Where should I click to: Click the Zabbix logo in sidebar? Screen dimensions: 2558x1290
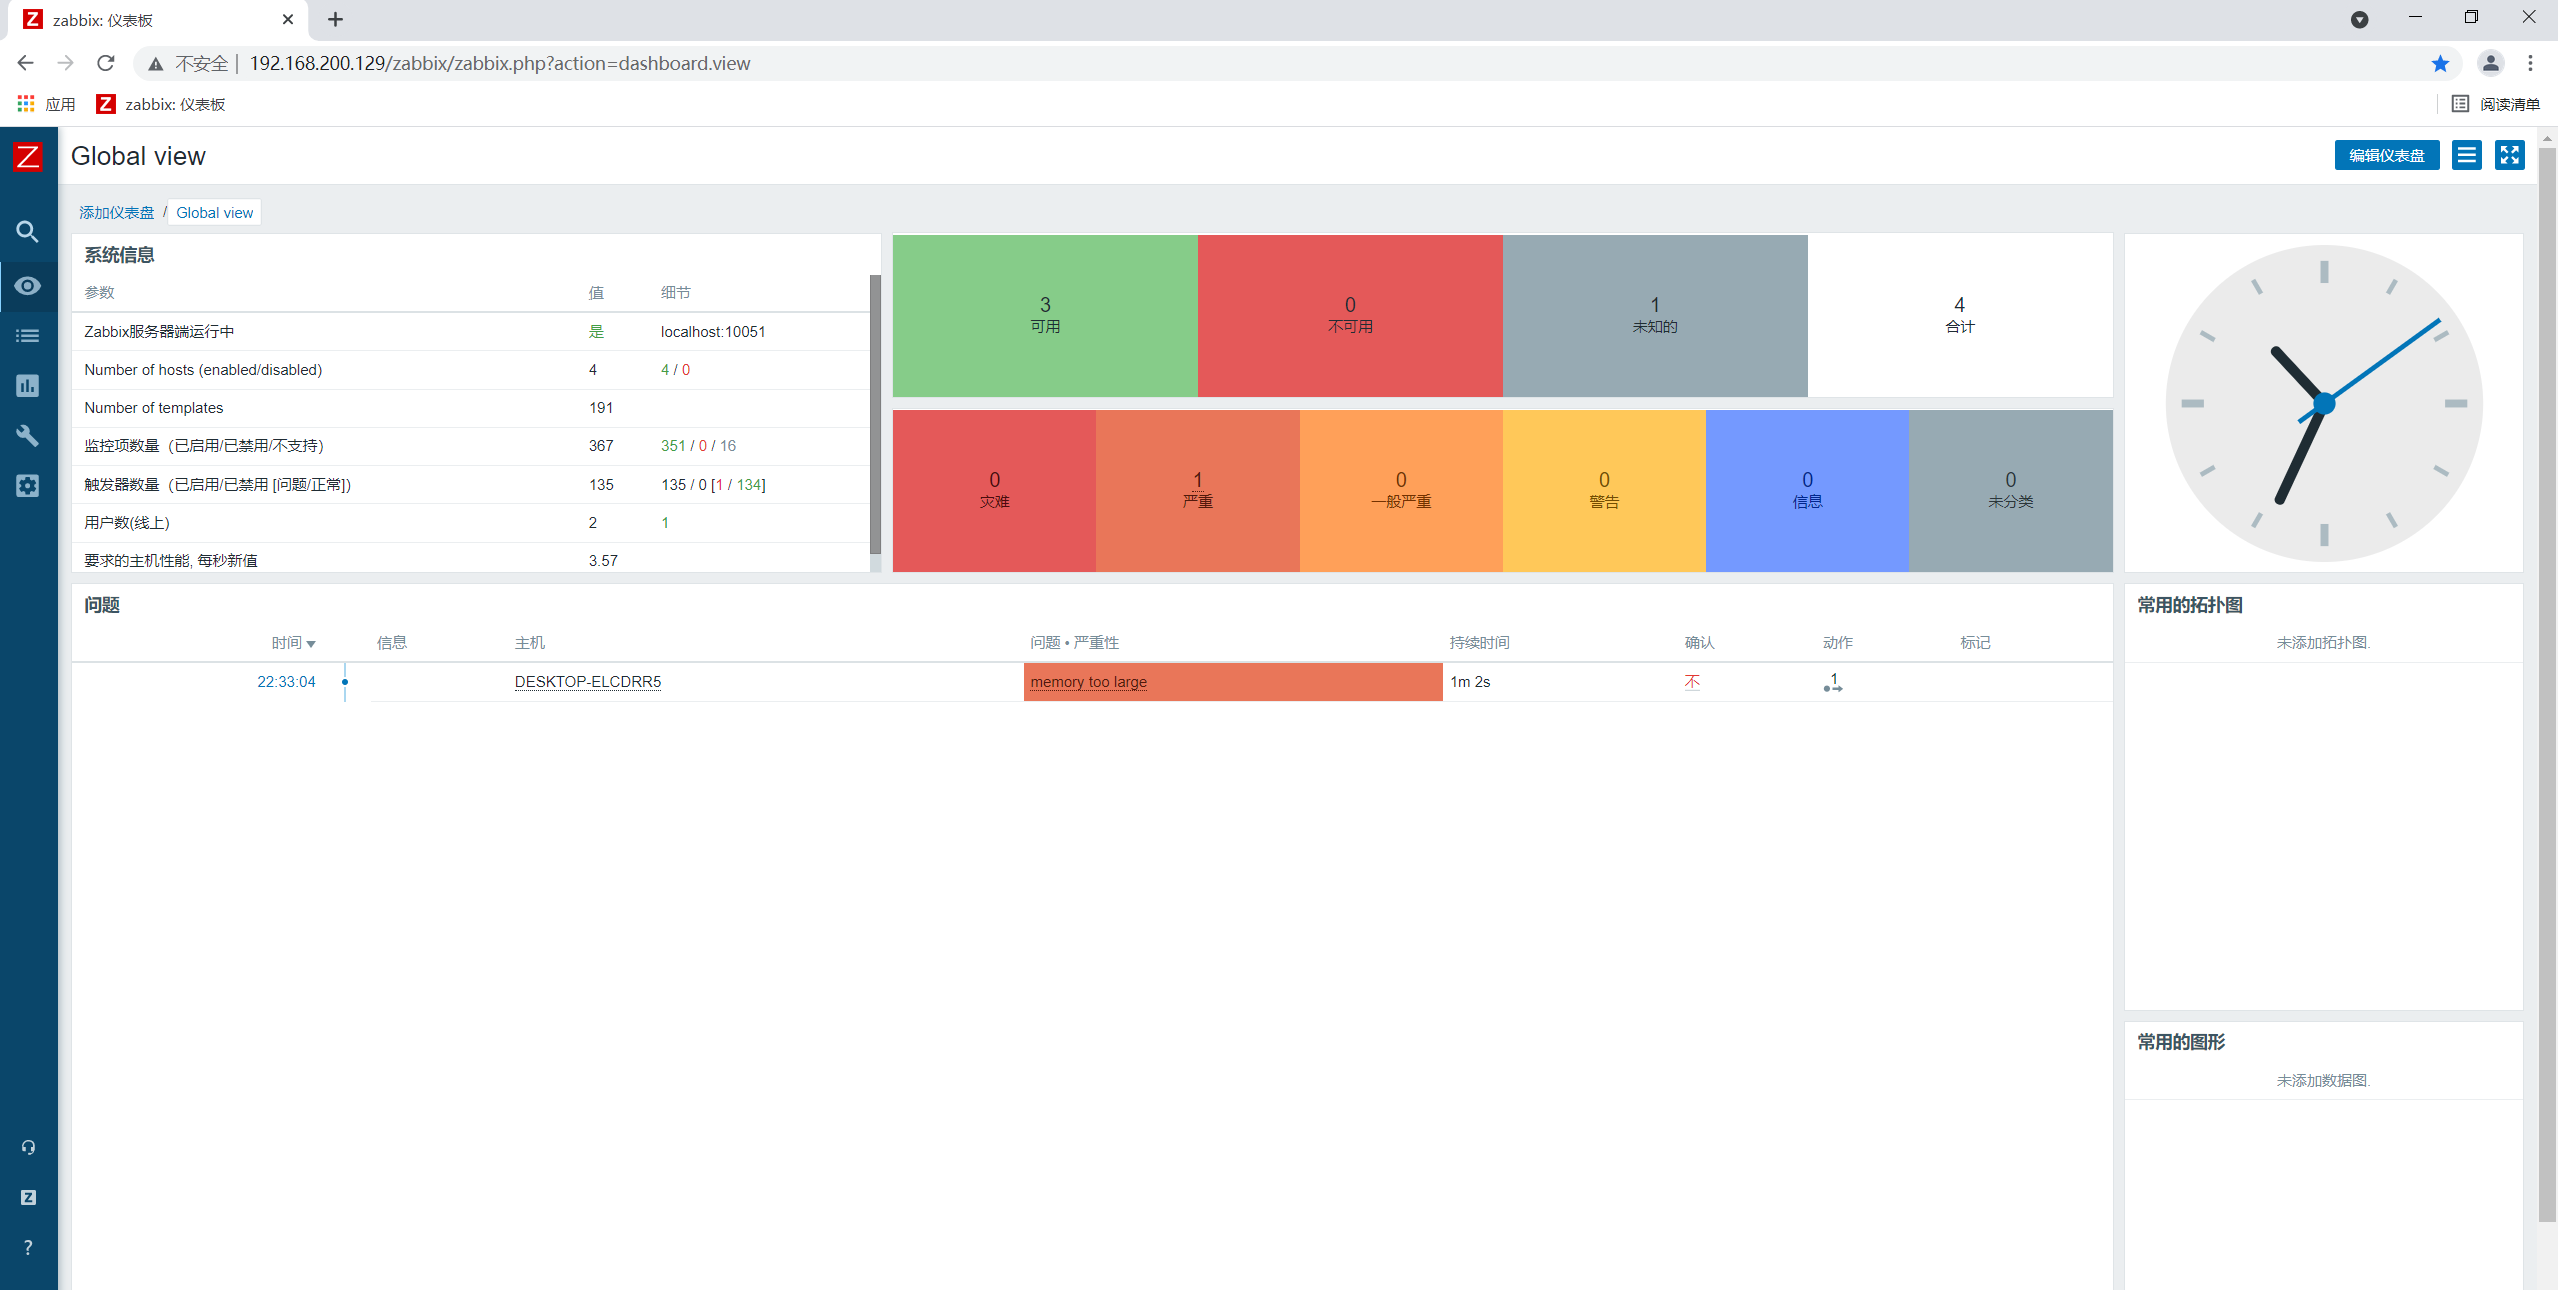(x=28, y=156)
